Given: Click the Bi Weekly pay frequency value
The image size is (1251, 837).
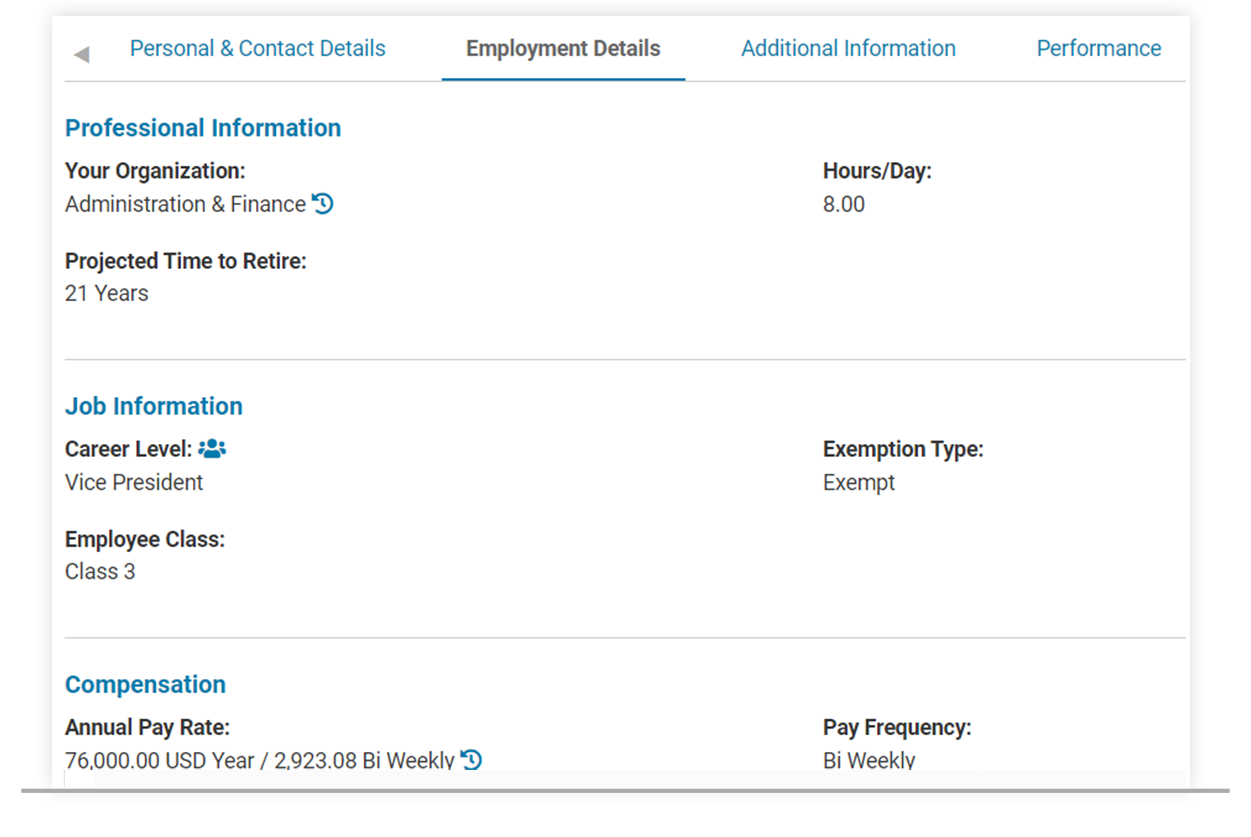Looking at the screenshot, I should point(869,760).
